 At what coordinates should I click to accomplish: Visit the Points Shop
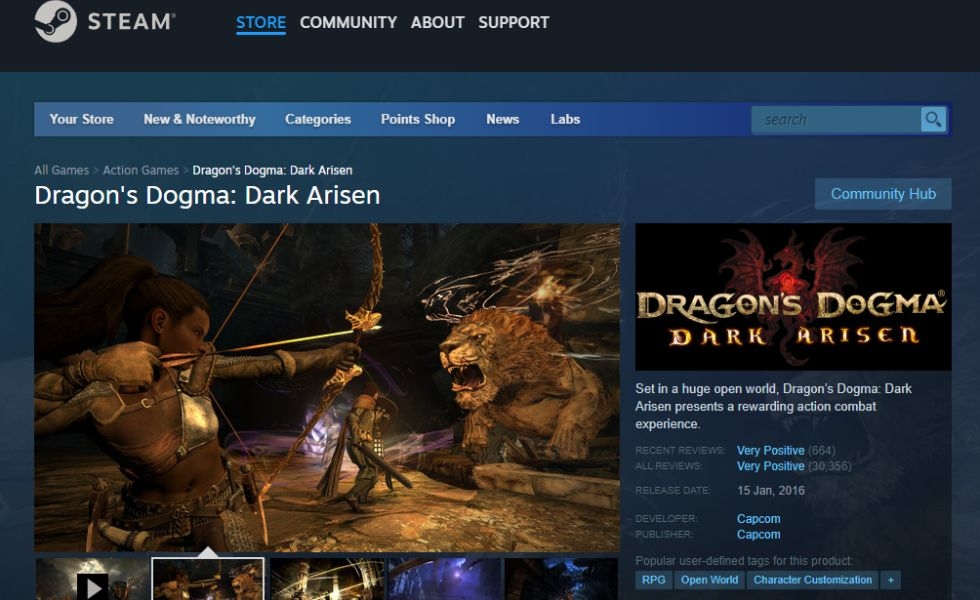click(417, 119)
